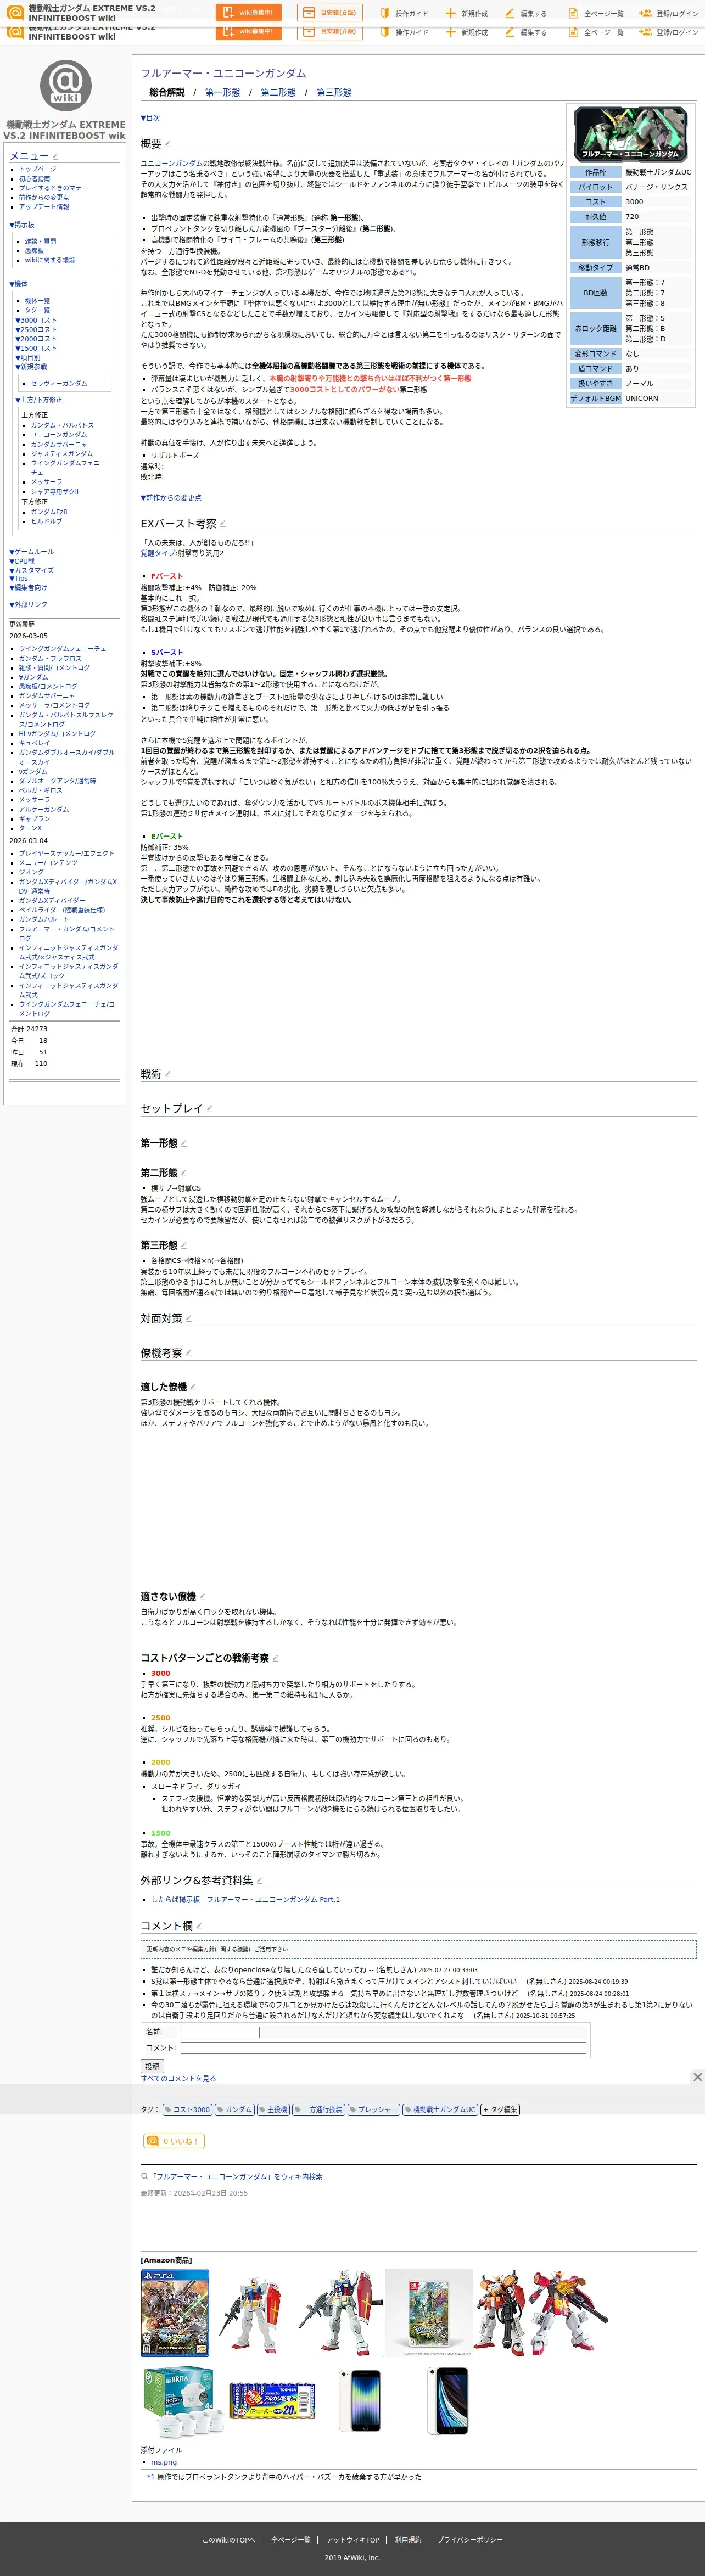Click the edit pencil beside セットプレイ heading
Viewport: 705px width, 2576px height.
(x=209, y=1109)
